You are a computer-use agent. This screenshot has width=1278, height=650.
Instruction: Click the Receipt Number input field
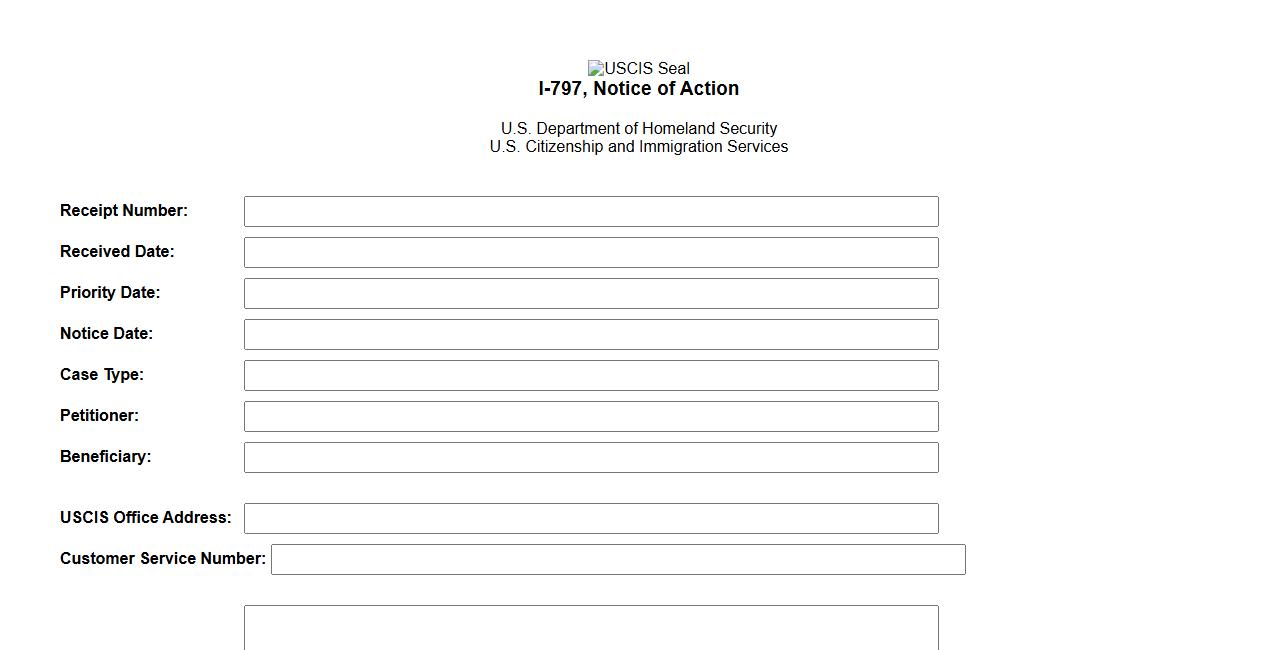tap(591, 211)
